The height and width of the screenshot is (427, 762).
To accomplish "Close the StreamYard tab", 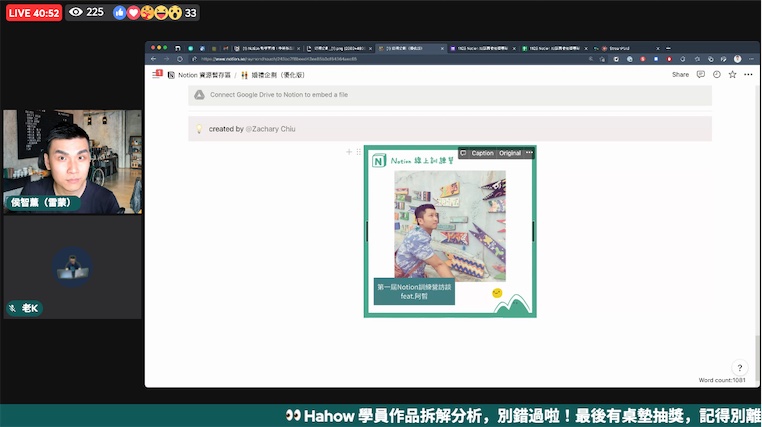I will (x=658, y=49).
